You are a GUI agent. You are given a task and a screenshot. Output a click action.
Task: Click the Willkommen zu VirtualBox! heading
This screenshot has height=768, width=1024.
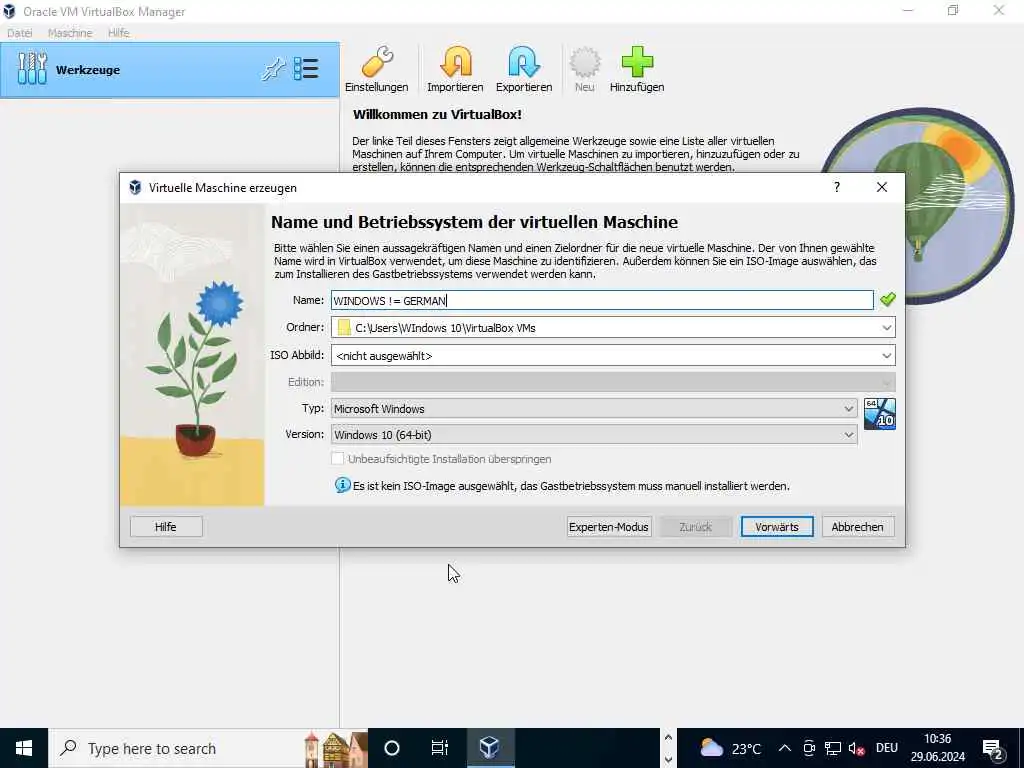coord(437,114)
